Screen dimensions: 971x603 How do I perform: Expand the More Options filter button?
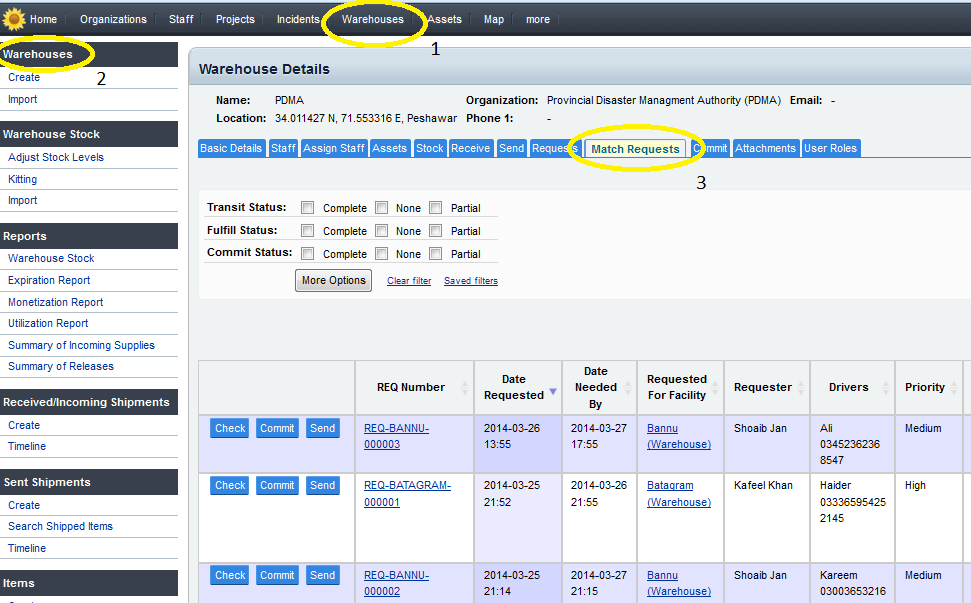333,281
